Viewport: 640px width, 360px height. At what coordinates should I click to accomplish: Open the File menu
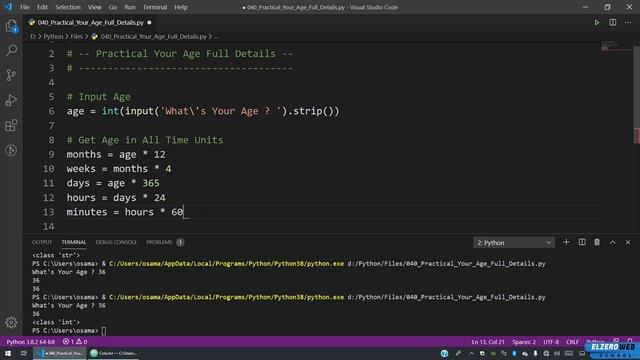[x=25, y=7]
